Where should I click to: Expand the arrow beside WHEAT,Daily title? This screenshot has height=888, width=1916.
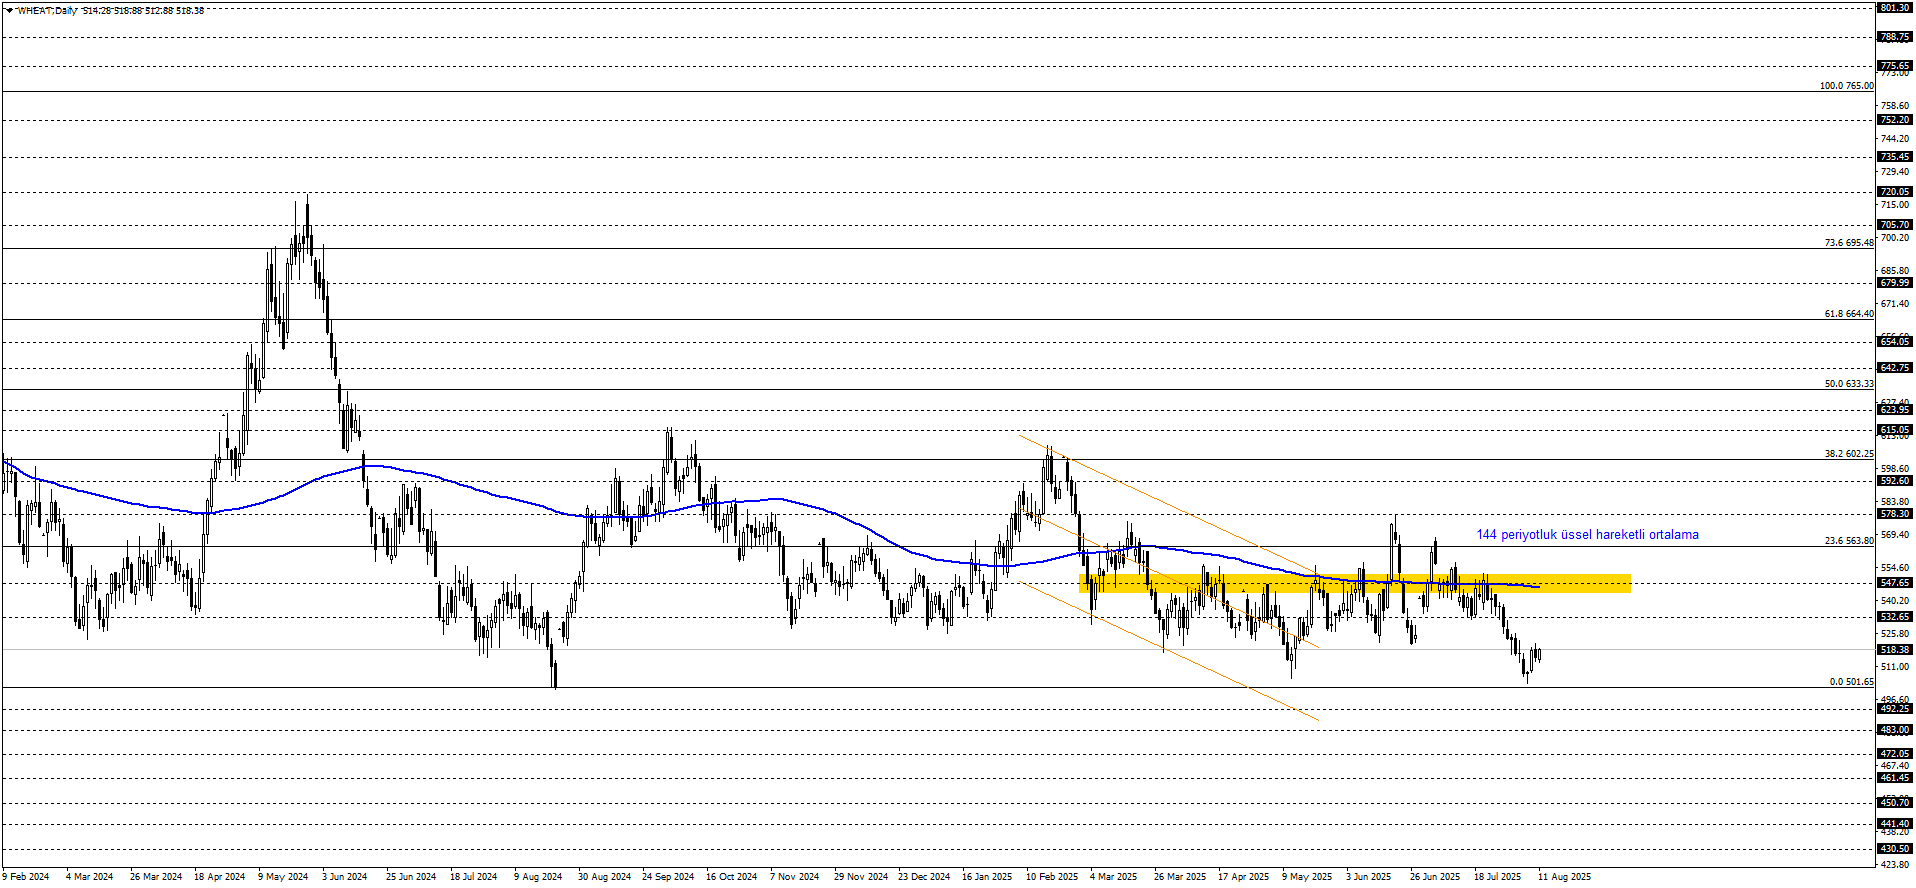click(x=8, y=10)
